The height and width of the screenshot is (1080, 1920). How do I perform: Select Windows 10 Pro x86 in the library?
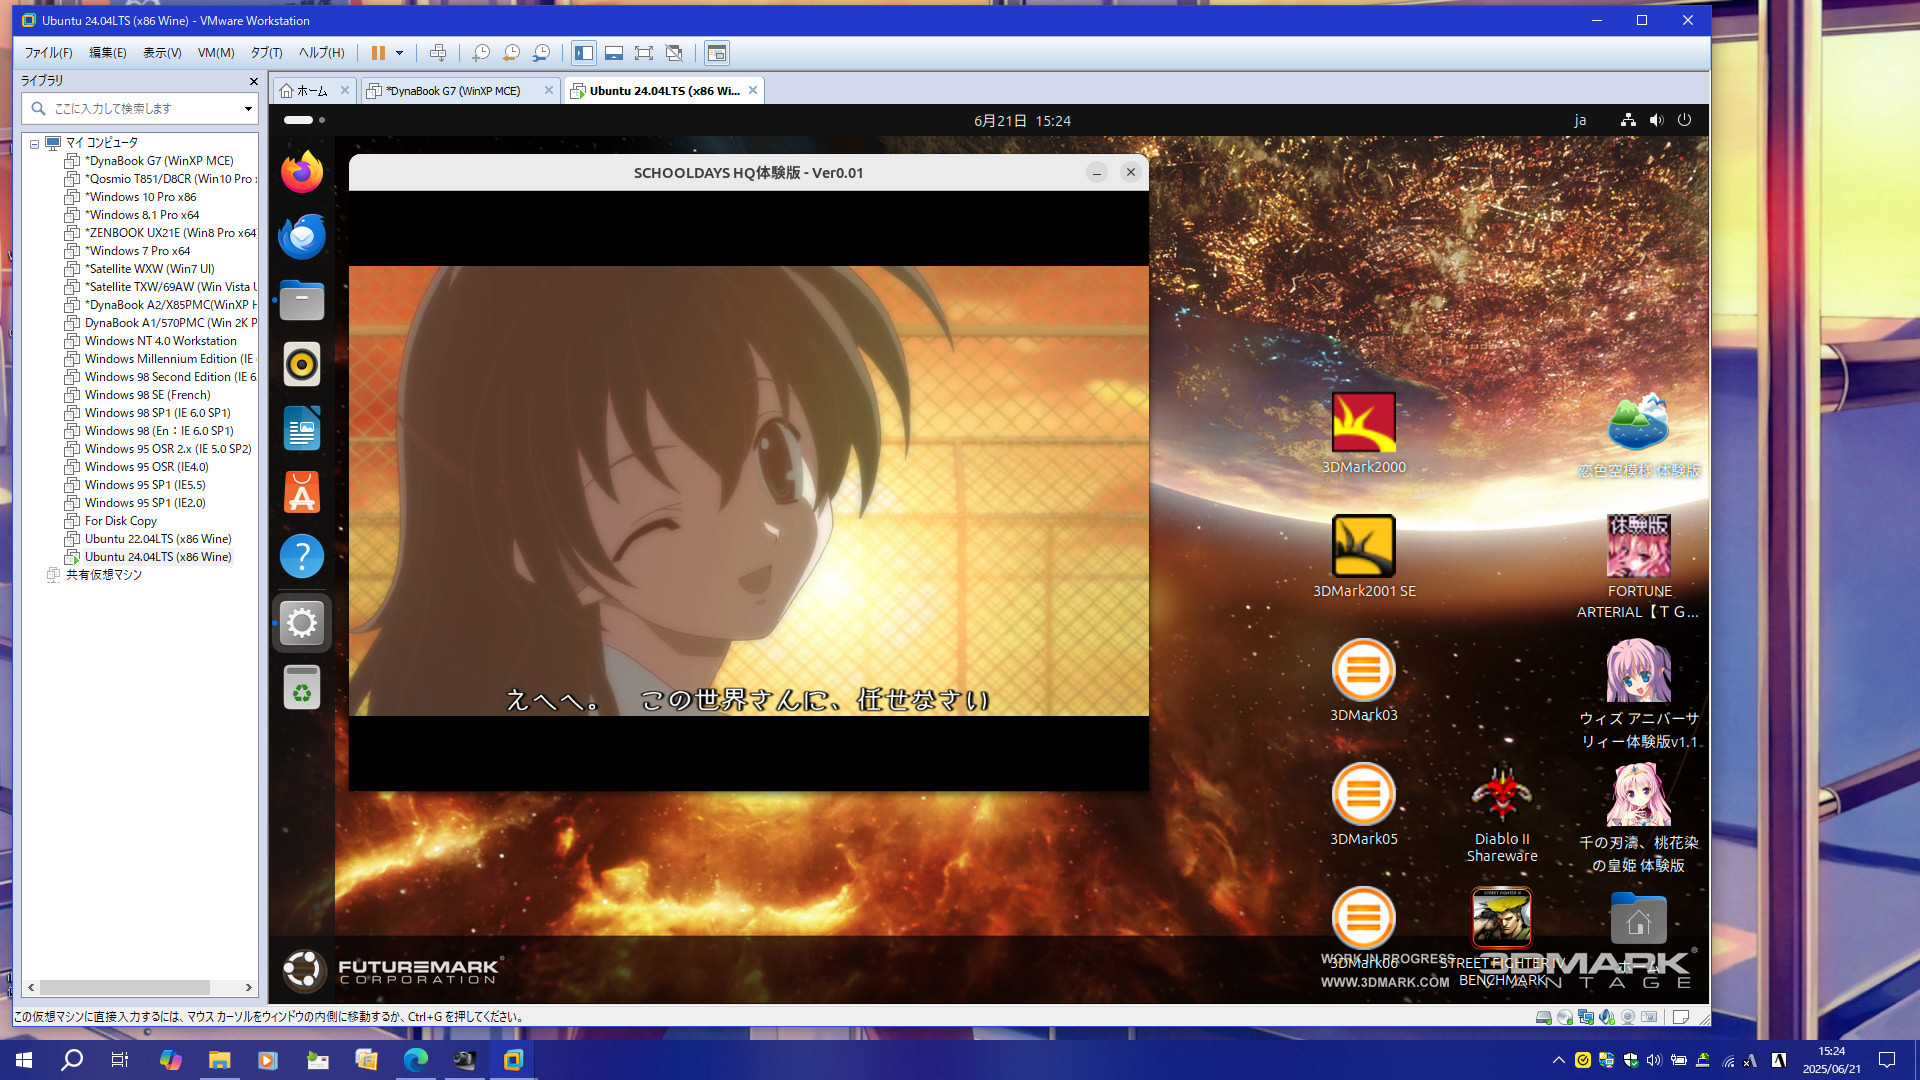(140, 197)
